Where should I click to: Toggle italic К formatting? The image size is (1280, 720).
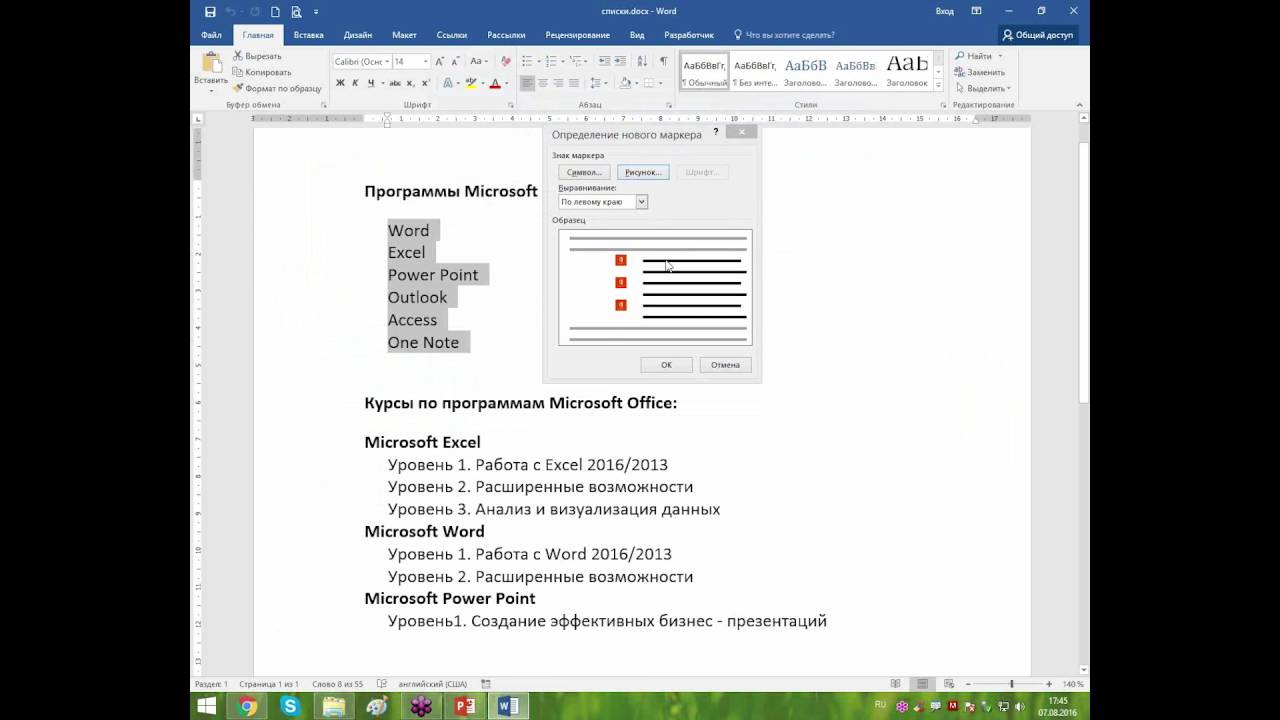tap(355, 83)
